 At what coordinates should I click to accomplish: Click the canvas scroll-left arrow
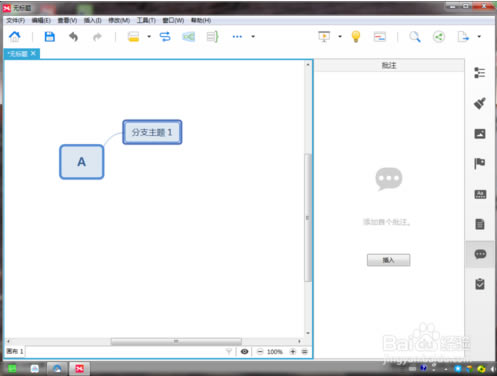9,341
